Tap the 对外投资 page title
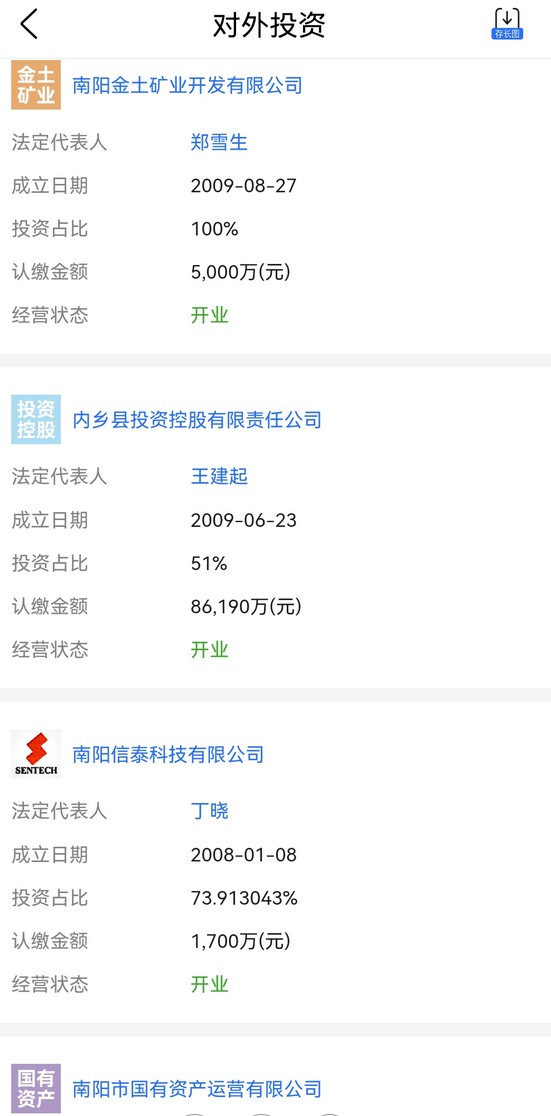Image resolution: width=551 pixels, height=1116 pixels. click(269, 25)
